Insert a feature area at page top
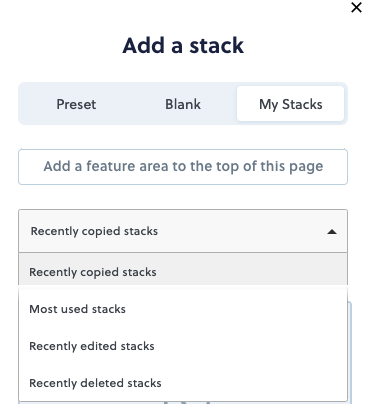365x404 pixels. (x=183, y=167)
